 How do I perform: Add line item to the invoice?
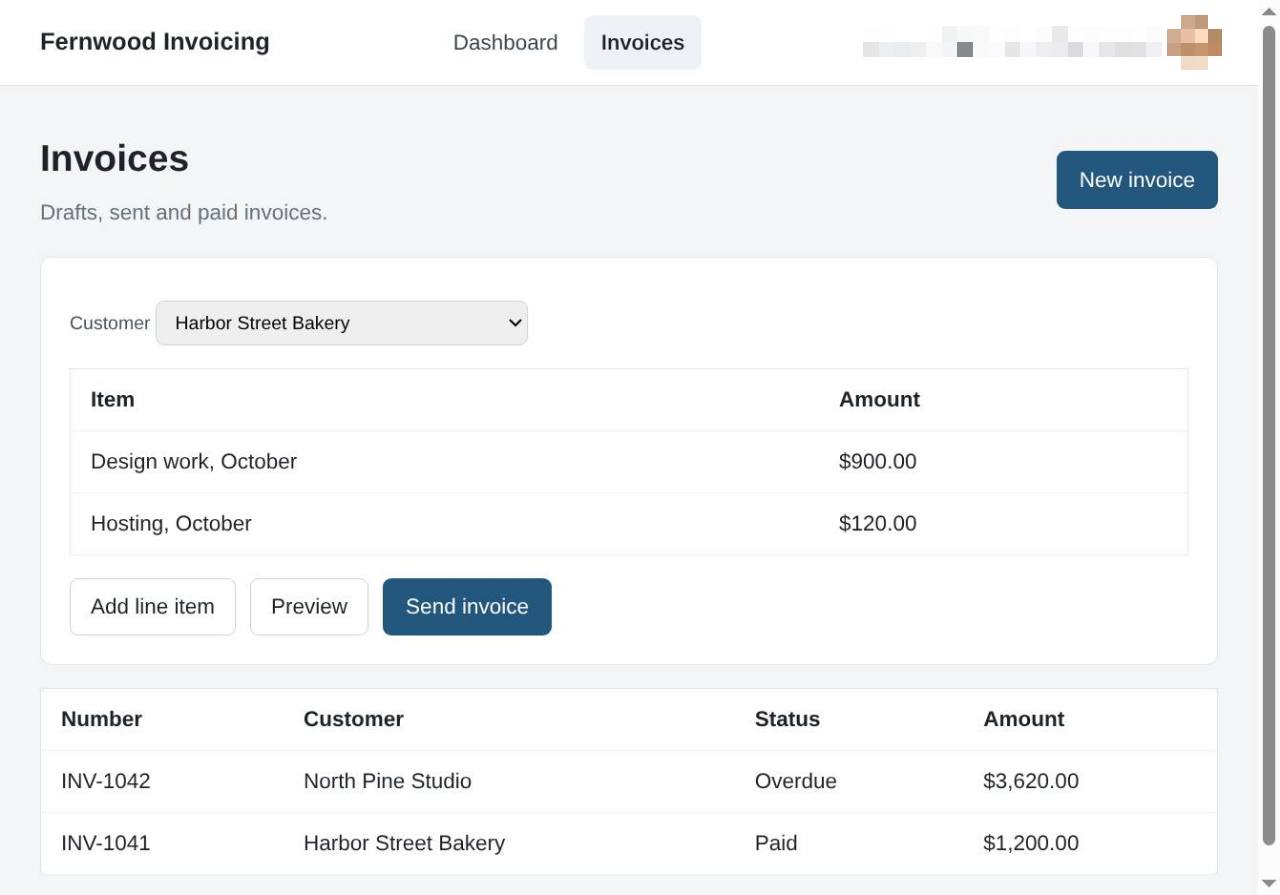pyautogui.click(x=153, y=607)
